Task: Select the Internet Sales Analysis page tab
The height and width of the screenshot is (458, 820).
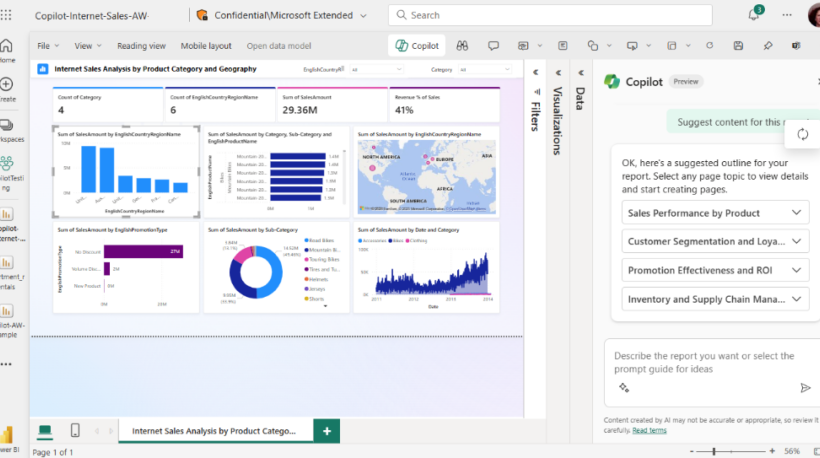Action: coord(214,431)
